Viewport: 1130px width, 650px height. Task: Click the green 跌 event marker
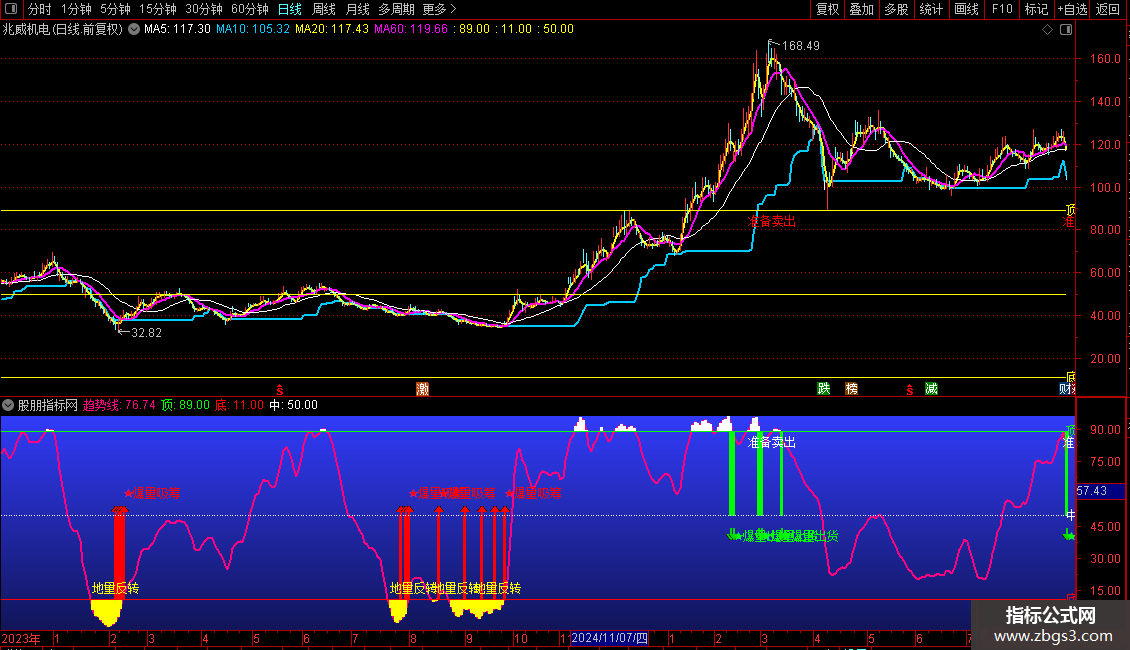[x=824, y=389]
